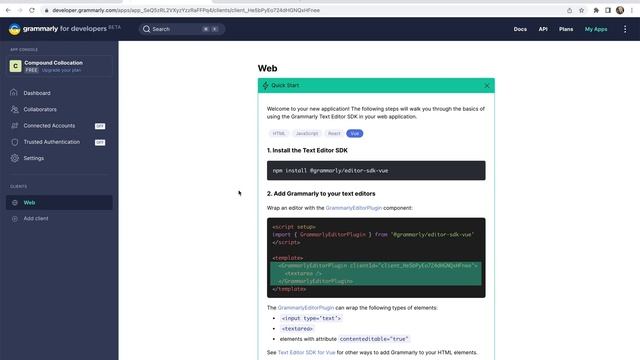Go forward in the browser
Viewport: 640px width, 360px height.
pyautogui.click(x=20, y=10)
